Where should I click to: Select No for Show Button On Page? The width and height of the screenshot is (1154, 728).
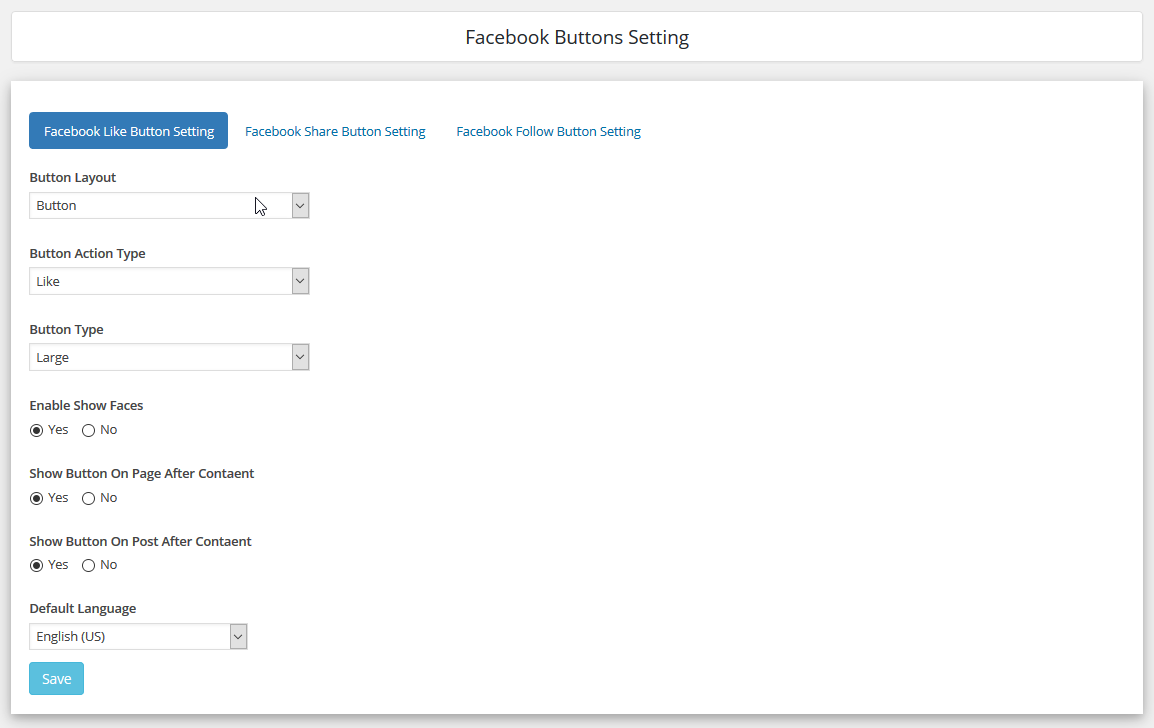88,498
